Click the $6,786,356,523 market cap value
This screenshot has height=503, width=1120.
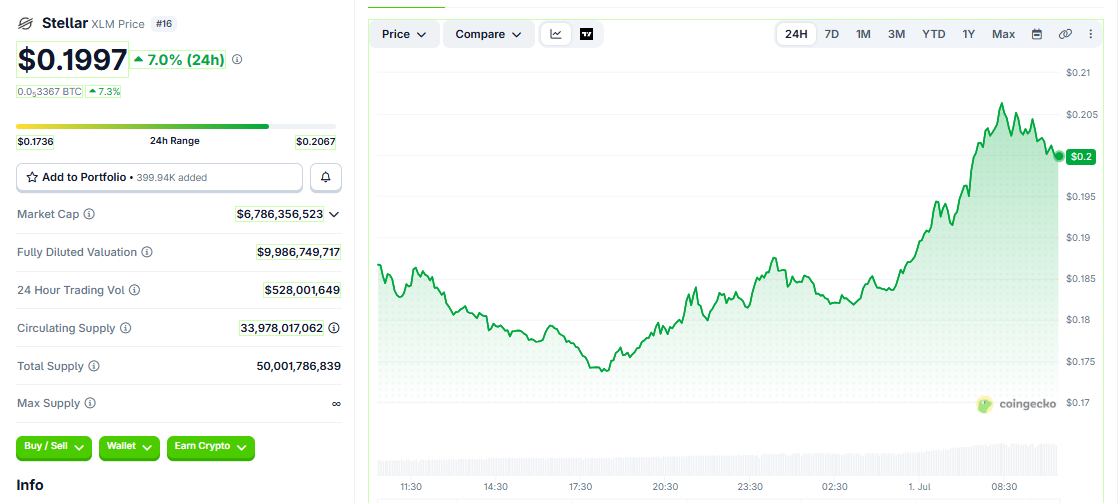(279, 214)
